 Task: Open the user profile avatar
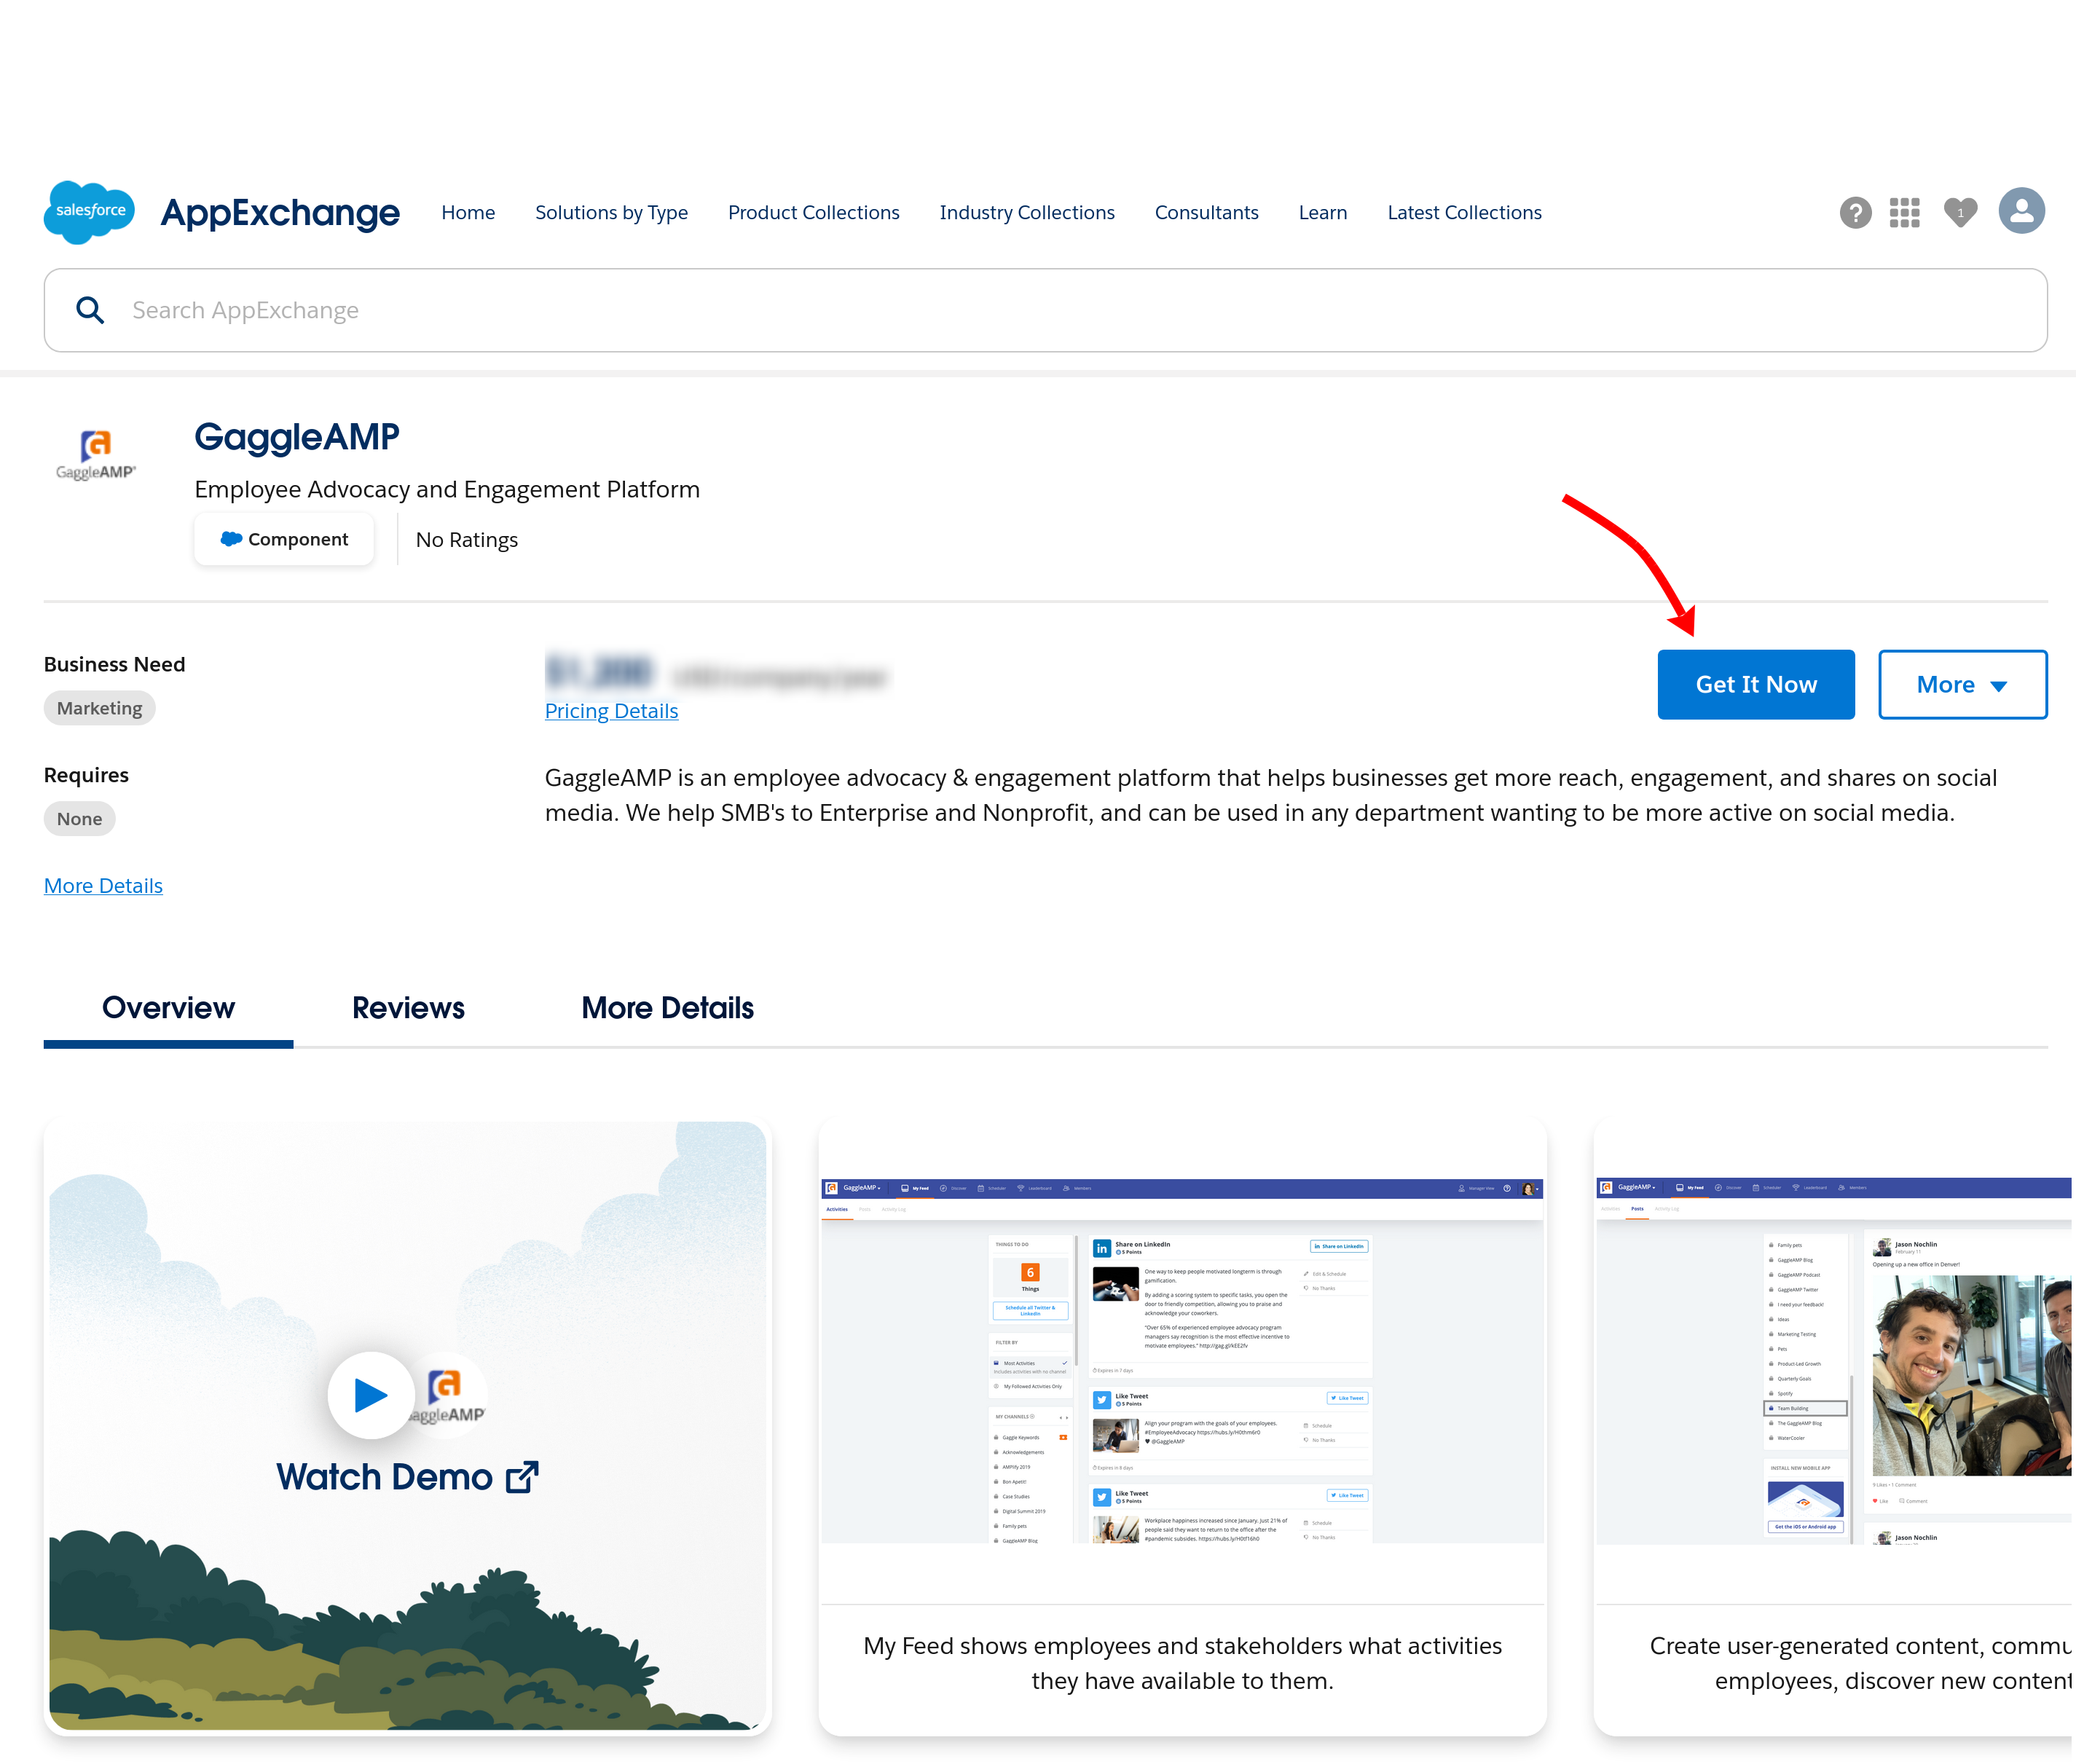tap(2021, 211)
